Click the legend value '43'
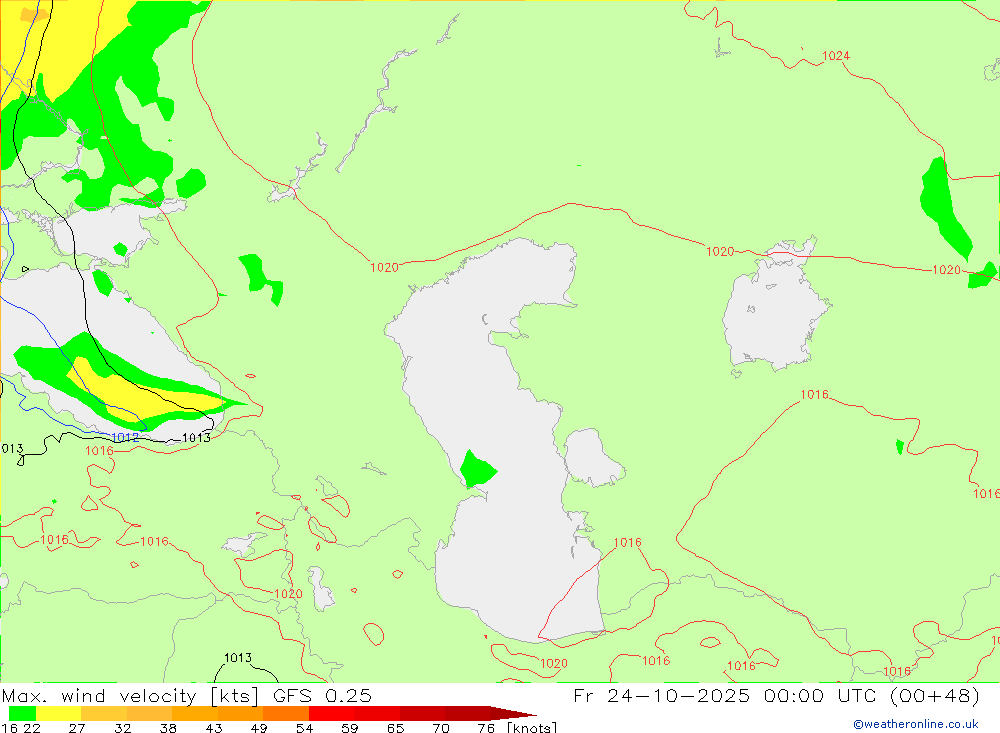This screenshot has height=733, width=1000. coord(214,728)
